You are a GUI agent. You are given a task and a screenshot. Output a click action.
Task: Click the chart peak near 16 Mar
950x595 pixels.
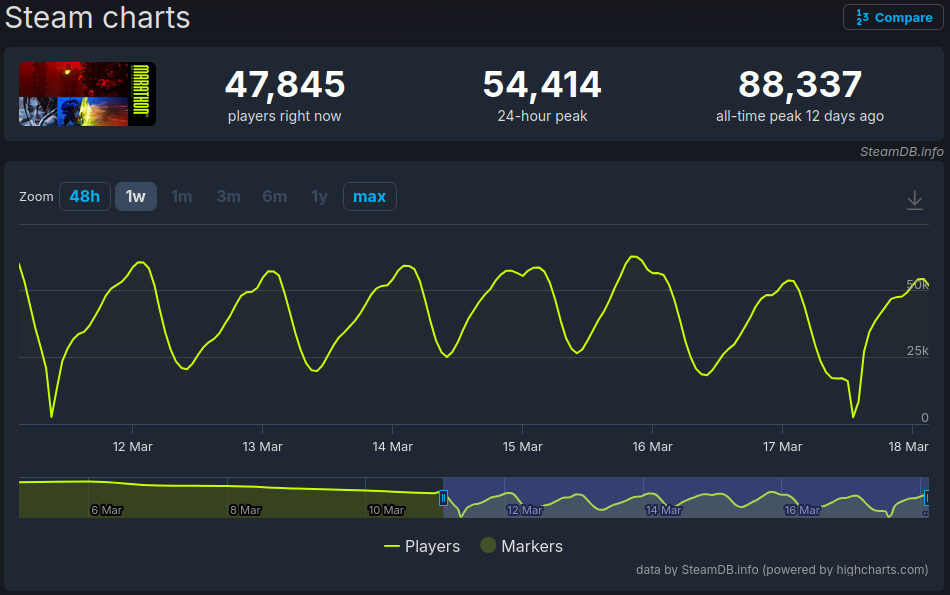(634, 257)
